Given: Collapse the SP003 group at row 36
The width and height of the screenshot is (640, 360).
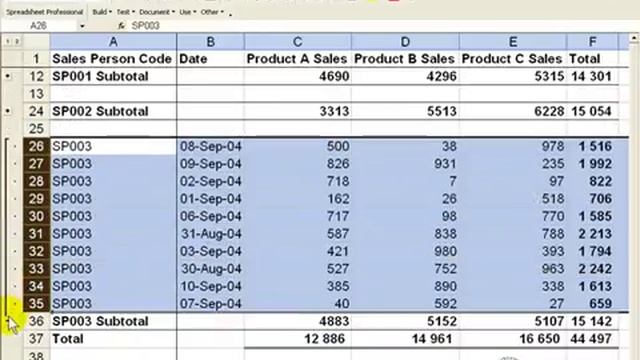Looking at the screenshot, I should [x=8, y=321].
